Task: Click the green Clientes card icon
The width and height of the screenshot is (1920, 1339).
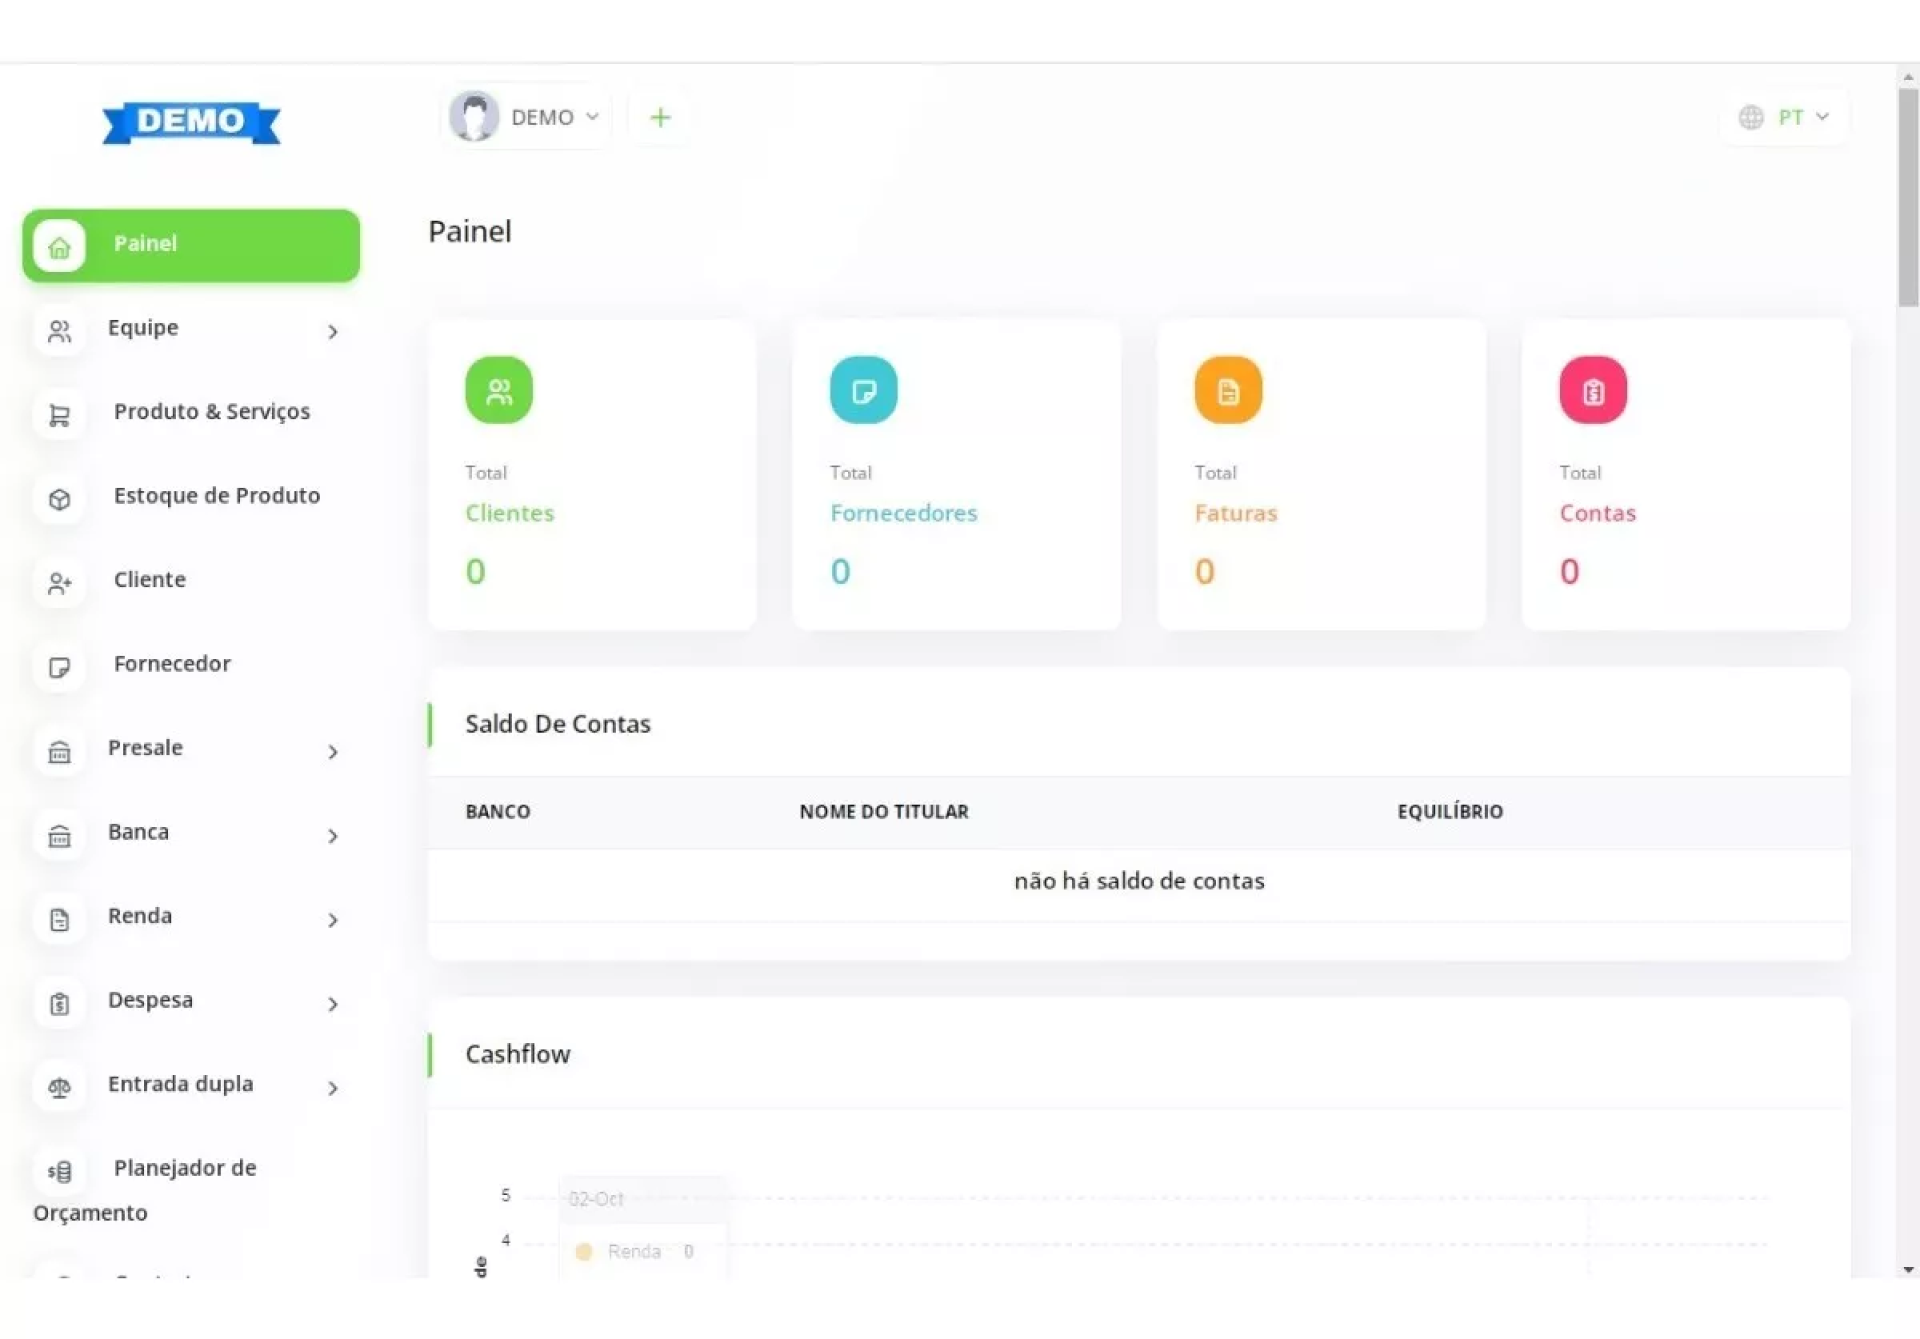Action: [x=498, y=391]
